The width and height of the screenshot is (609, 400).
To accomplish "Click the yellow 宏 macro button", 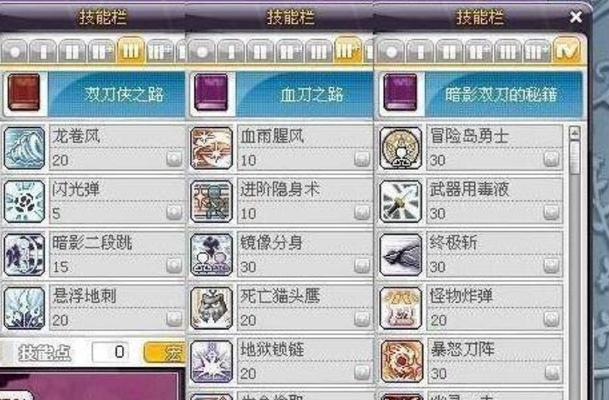I will click(x=165, y=352).
